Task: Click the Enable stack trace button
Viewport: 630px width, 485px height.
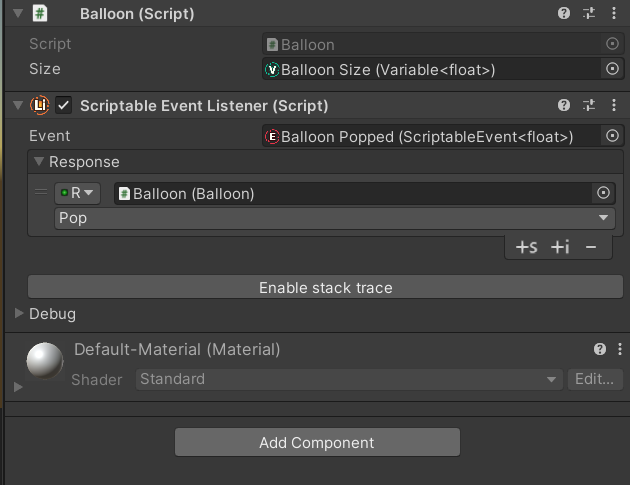Action: [325, 287]
